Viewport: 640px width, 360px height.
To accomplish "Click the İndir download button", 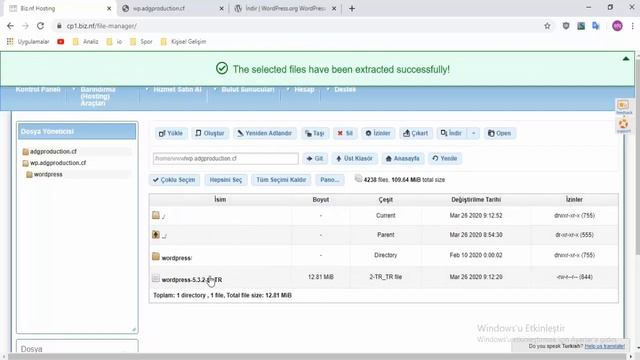I will [x=451, y=133].
